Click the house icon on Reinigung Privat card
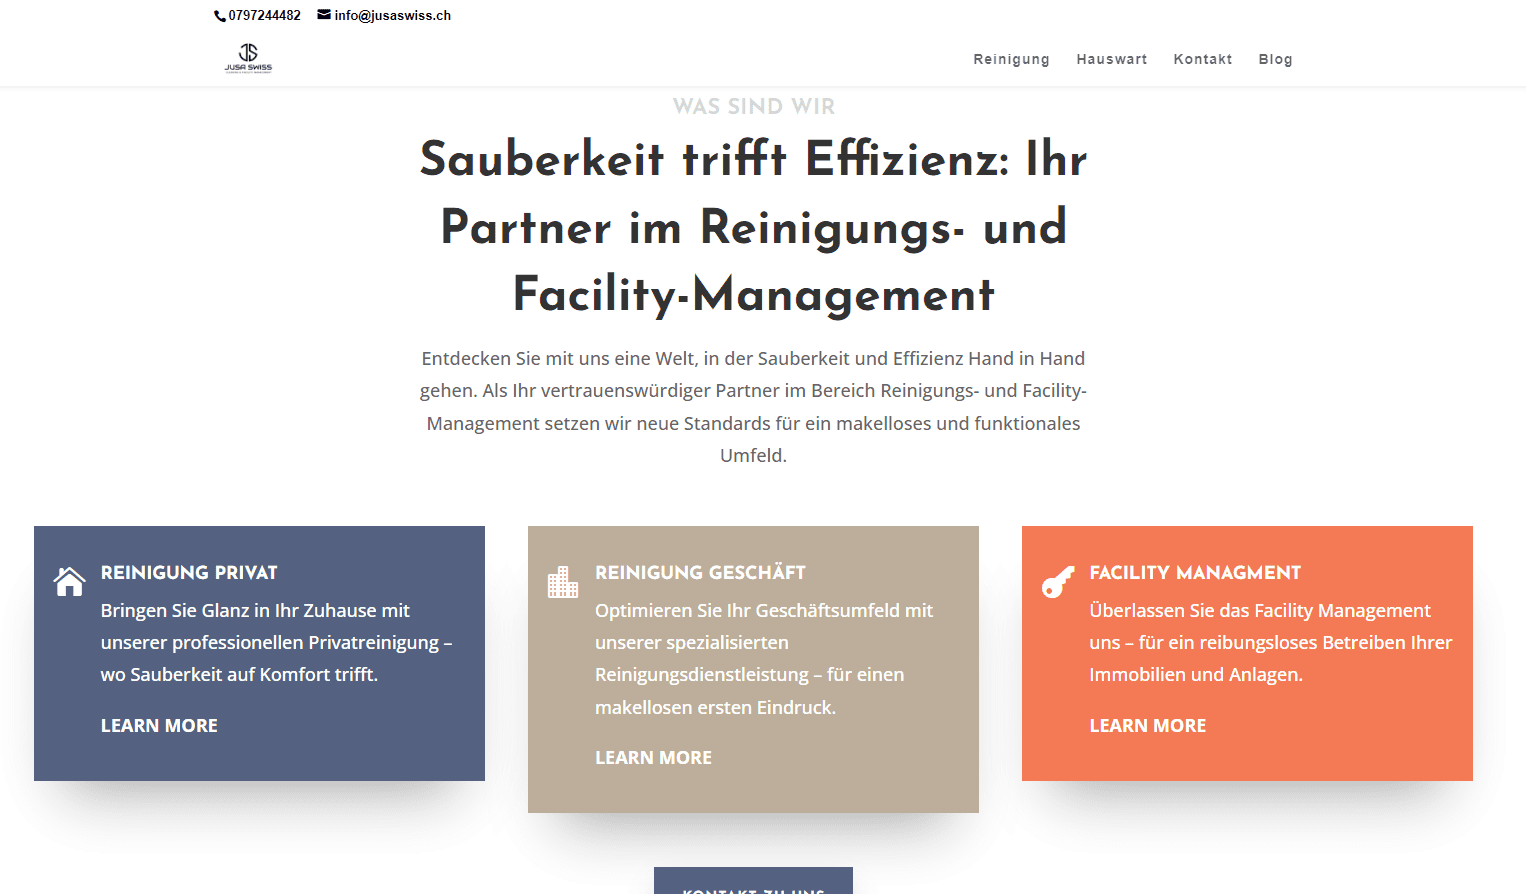Screen dimensions: 1526x894 tap(69, 581)
